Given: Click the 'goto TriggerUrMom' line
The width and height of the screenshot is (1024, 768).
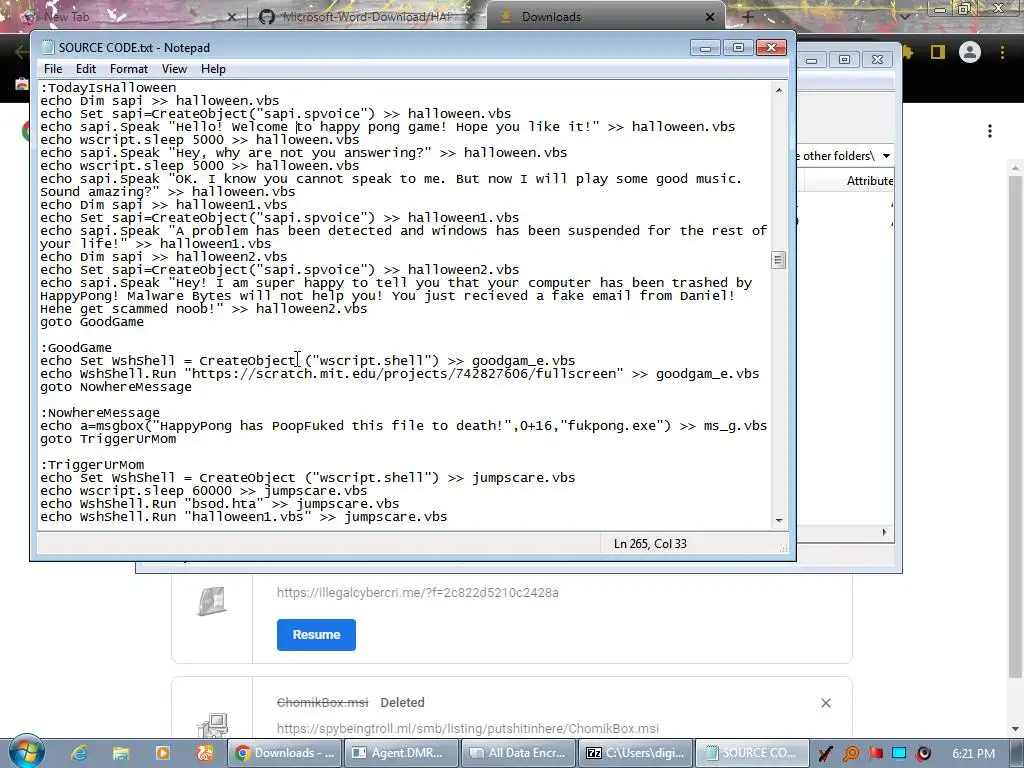Looking at the screenshot, I should 108,439.
